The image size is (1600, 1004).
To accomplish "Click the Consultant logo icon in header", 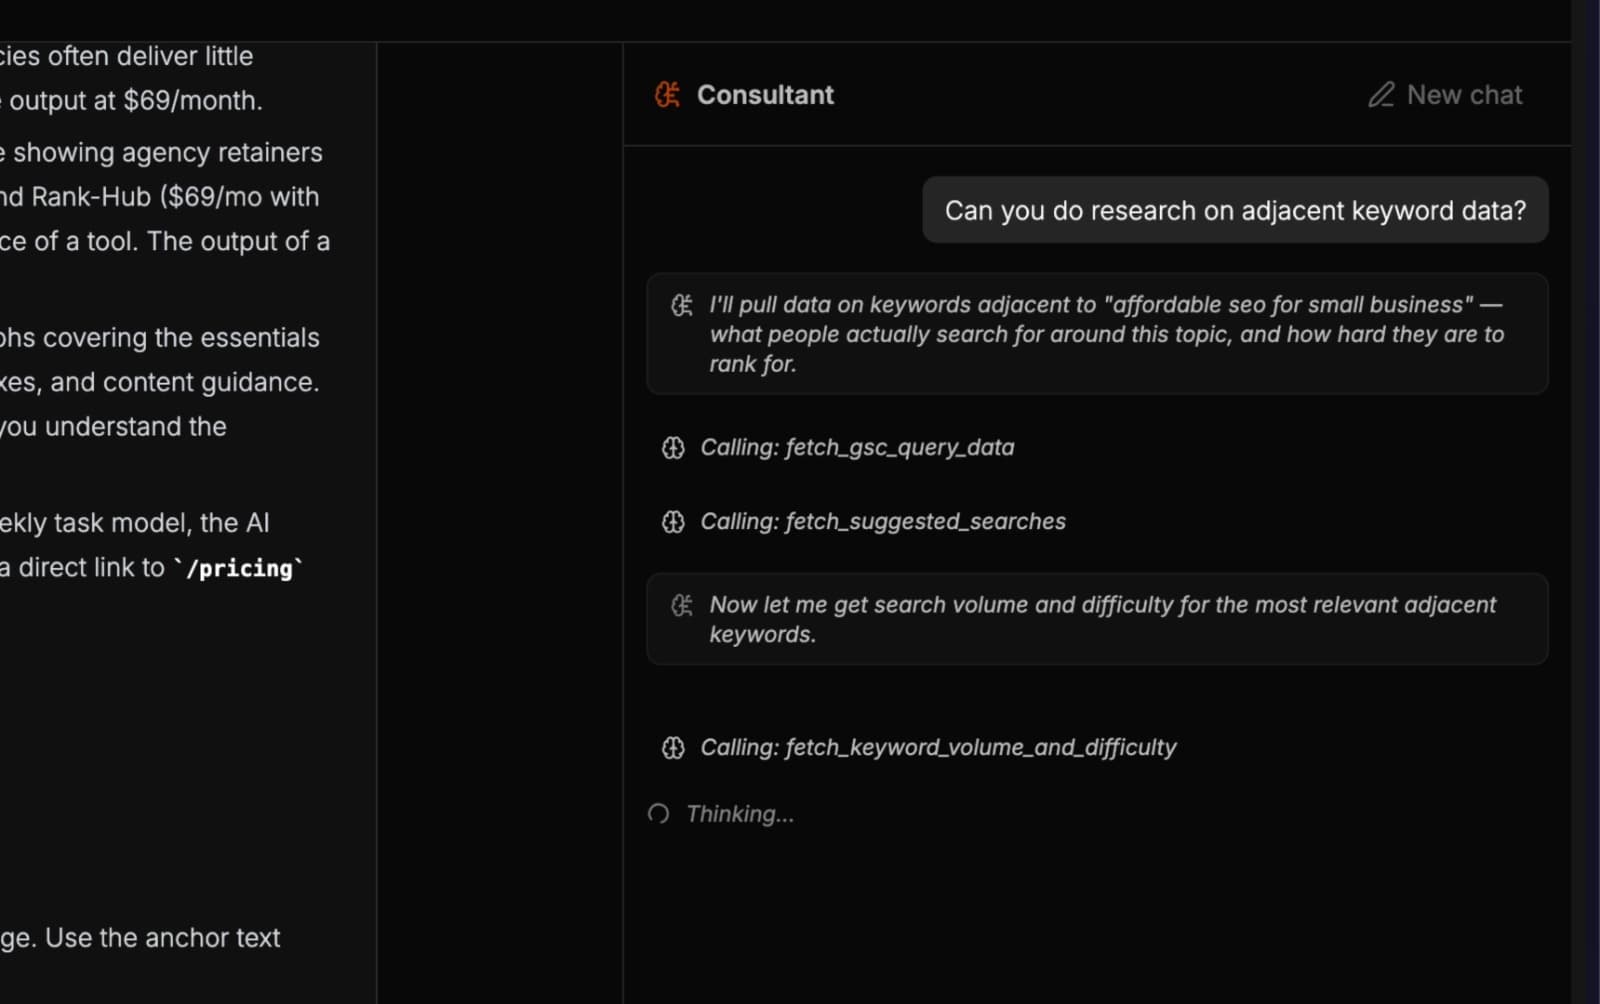I will pos(667,95).
